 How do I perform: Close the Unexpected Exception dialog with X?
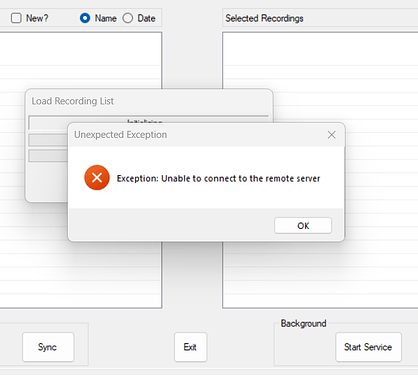click(331, 135)
